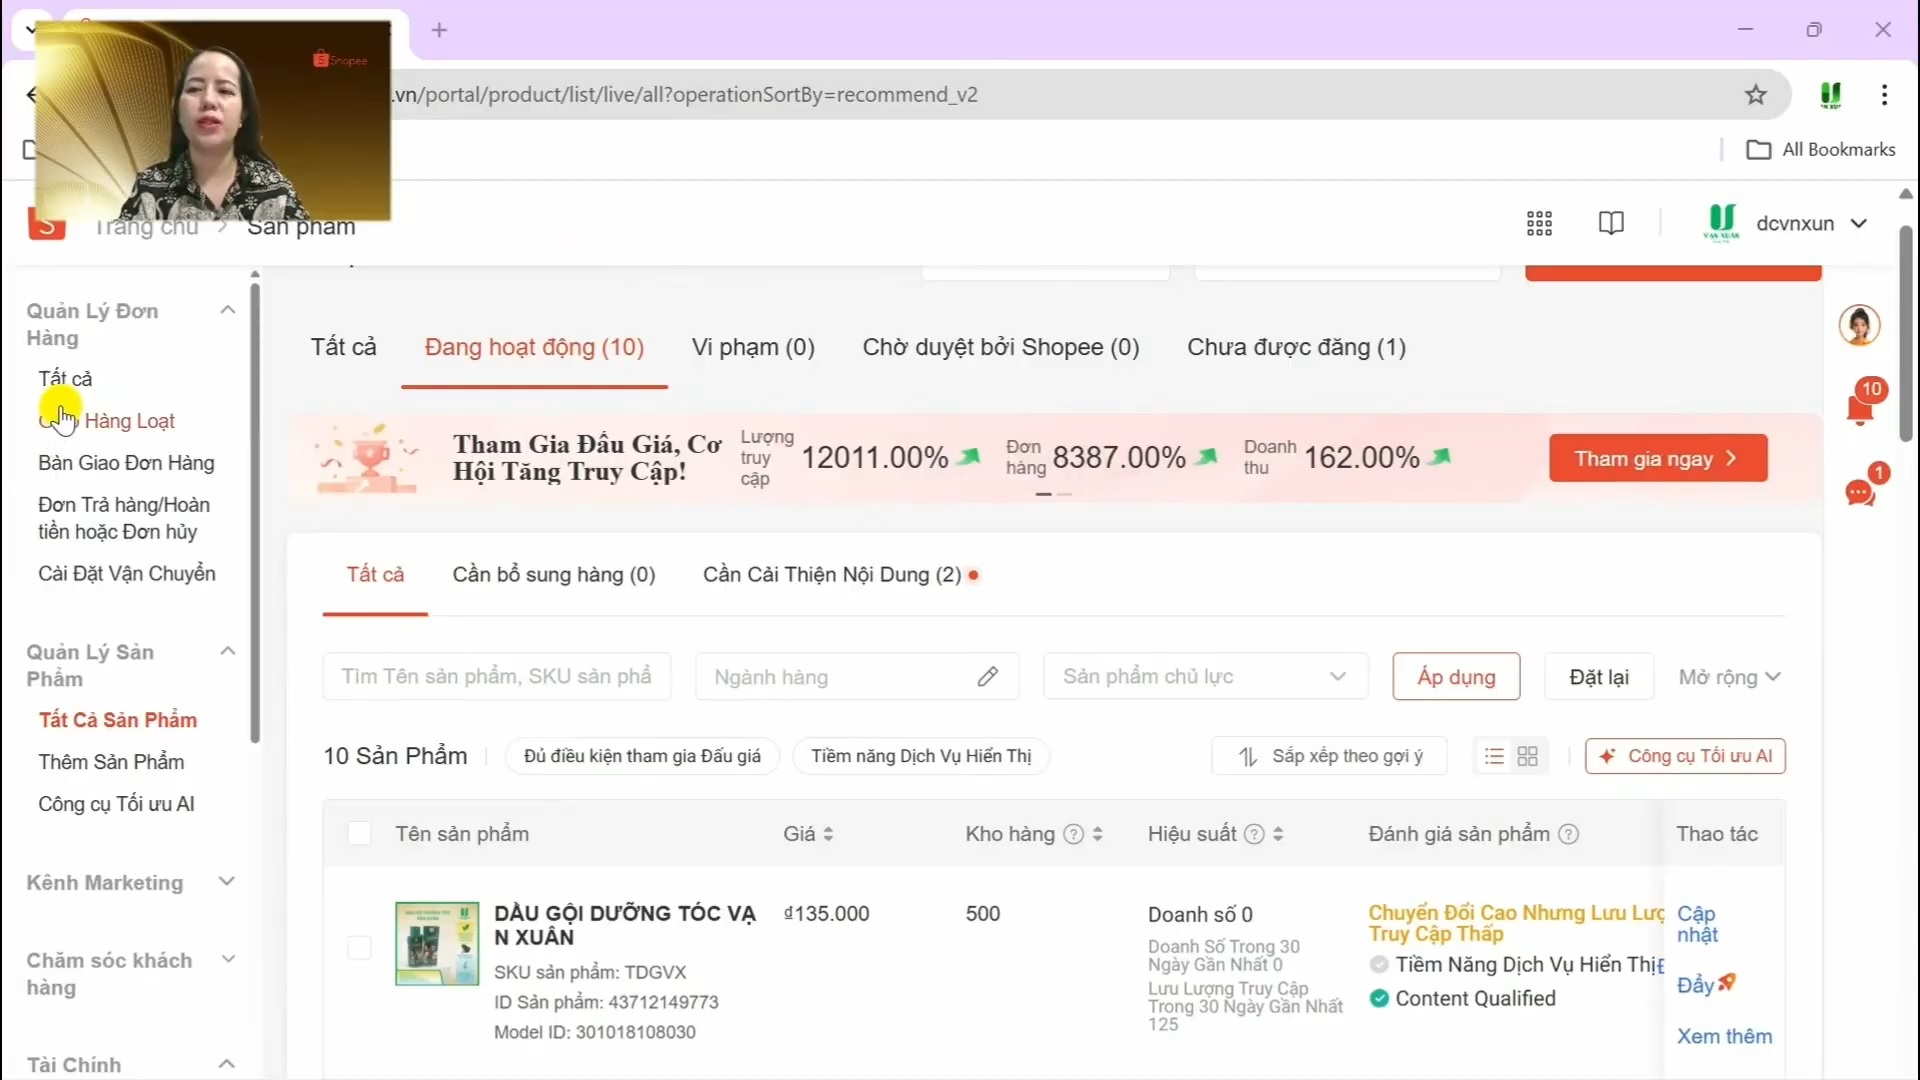Sort products by Giá column arrows

click(x=828, y=834)
